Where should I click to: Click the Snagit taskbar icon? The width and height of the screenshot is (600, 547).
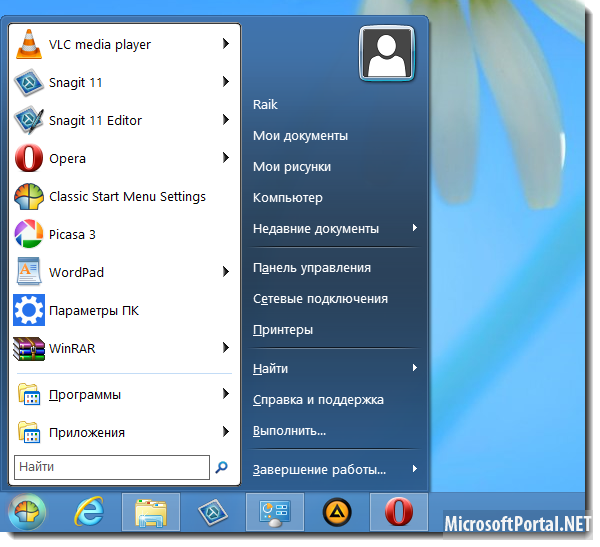click(x=213, y=512)
